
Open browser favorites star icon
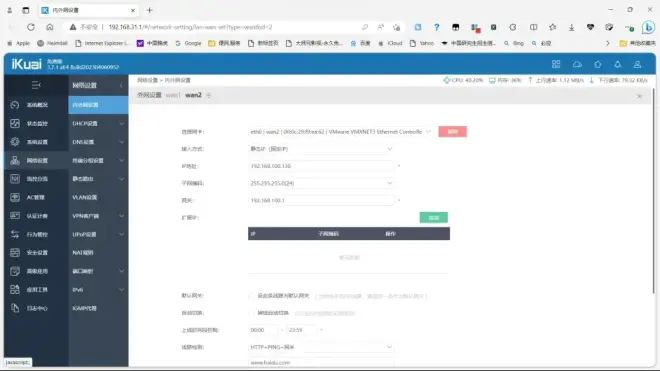553,27
